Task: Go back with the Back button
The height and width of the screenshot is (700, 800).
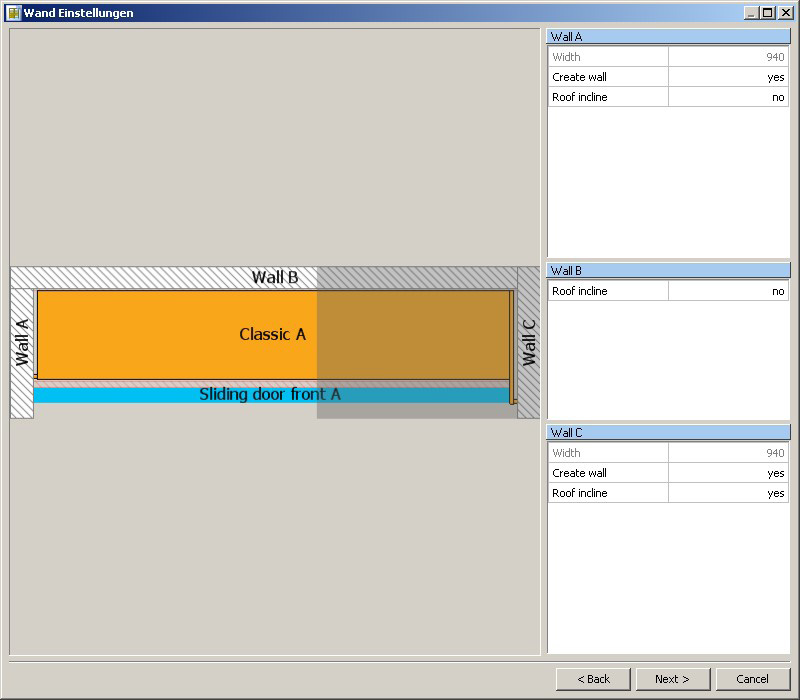Action: (x=593, y=679)
